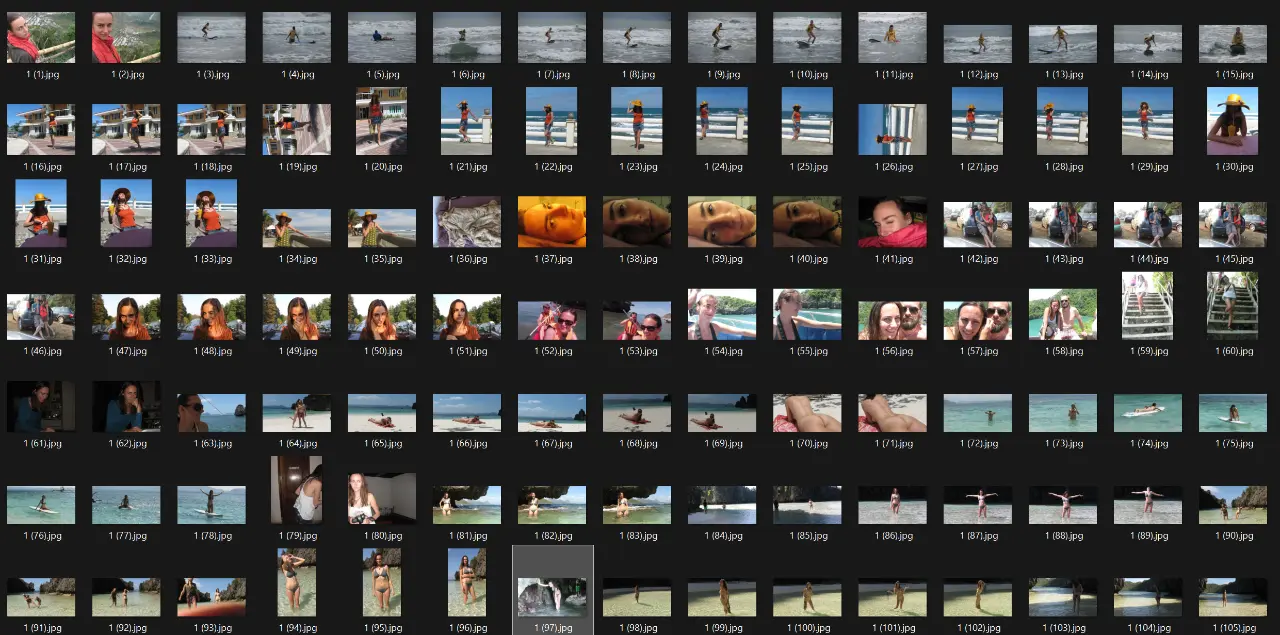Select the thumbnail for 1 (90).jpg

click(1232, 505)
